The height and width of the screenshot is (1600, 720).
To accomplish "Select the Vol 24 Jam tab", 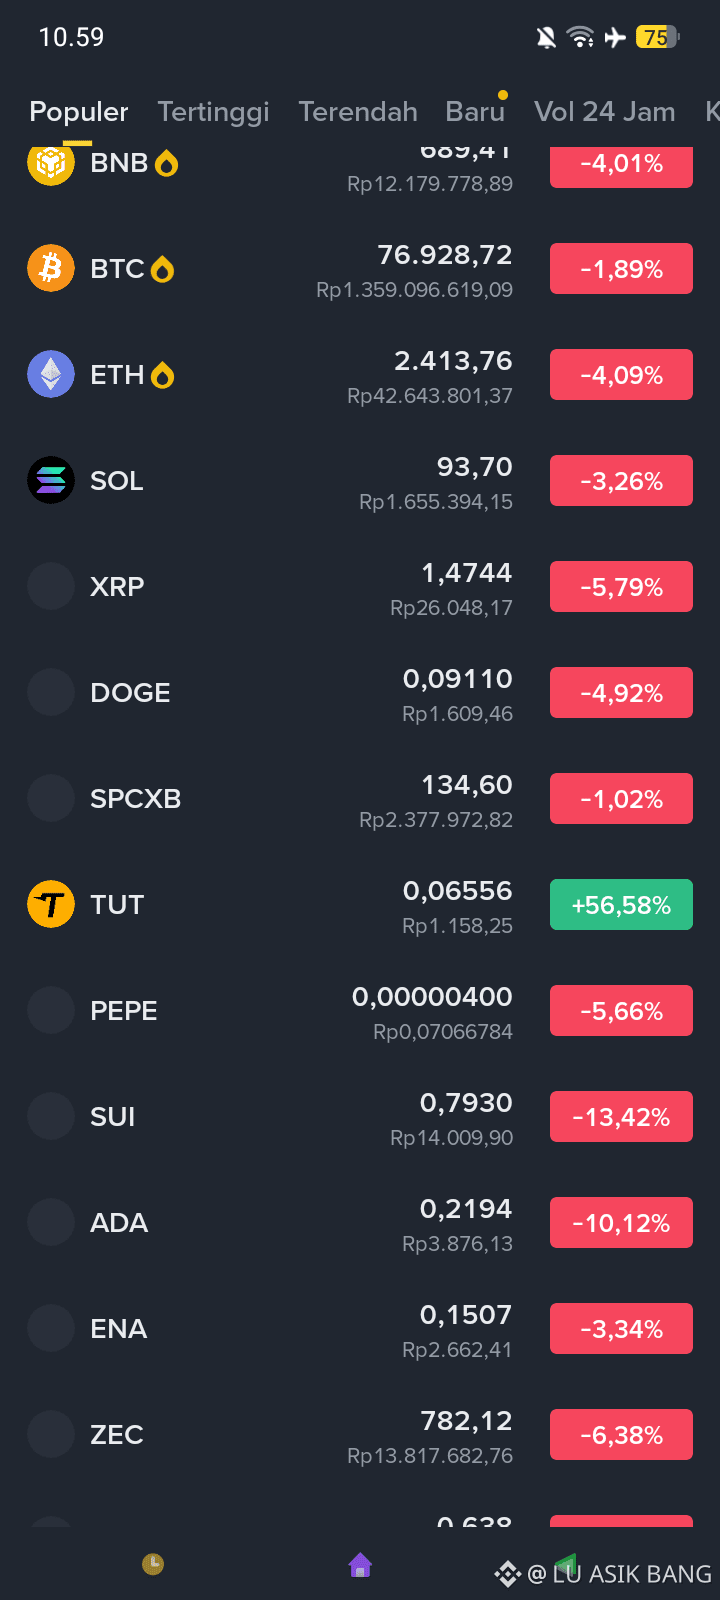I will (x=605, y=112).
